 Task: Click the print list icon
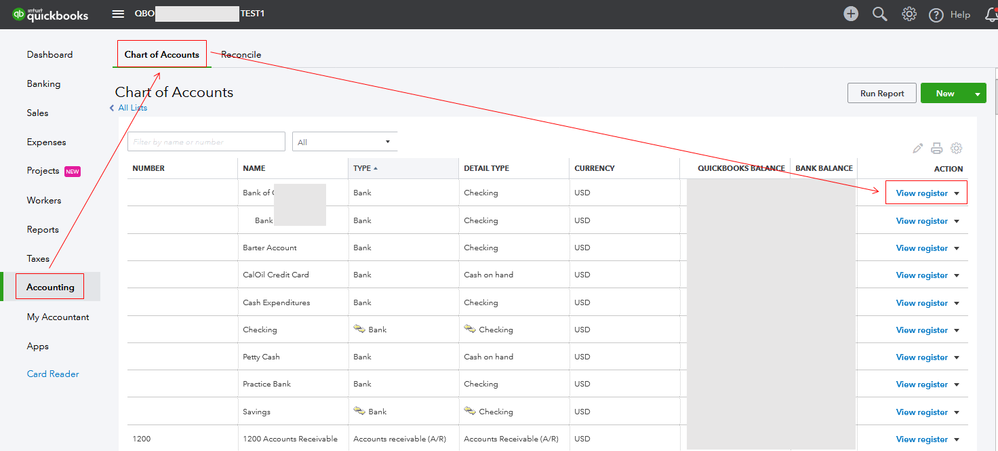[936, 148]
